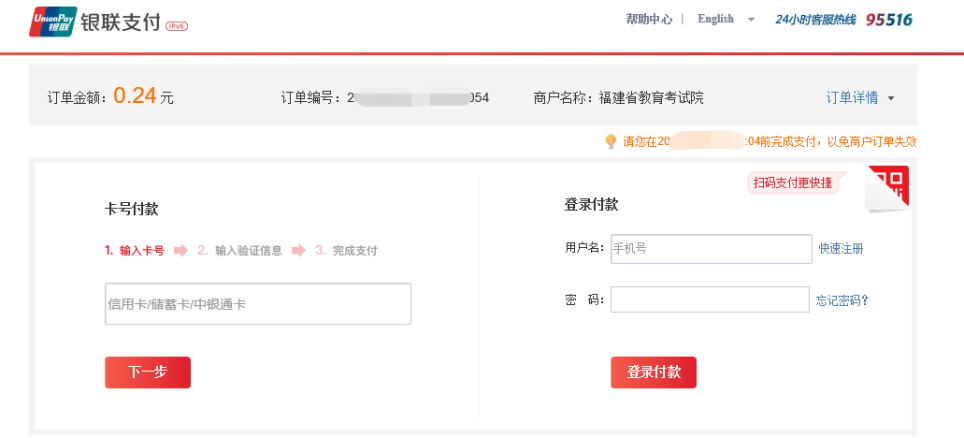Screen dimensions: 964x438
Task: Click the 扫码支付更快捷 tooltip bubble
Action: tap(794, 183)
